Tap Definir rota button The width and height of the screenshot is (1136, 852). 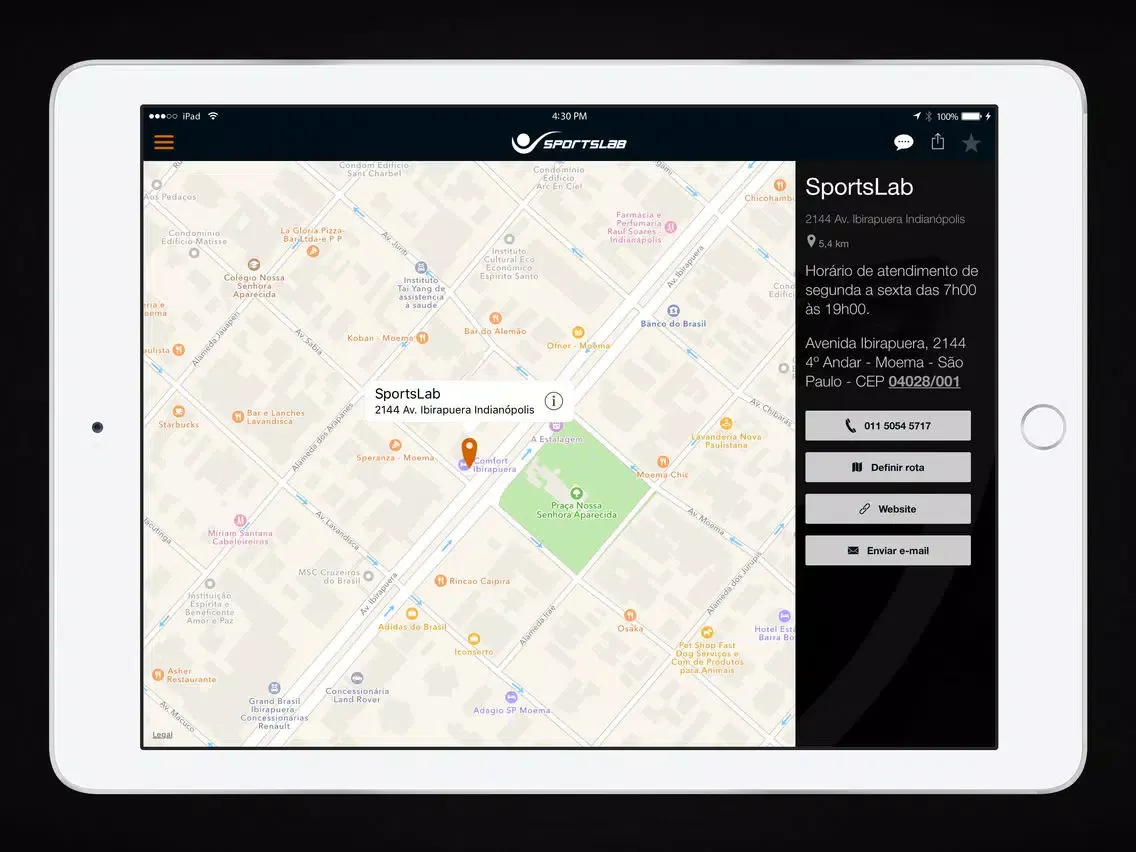coord(888,467)
